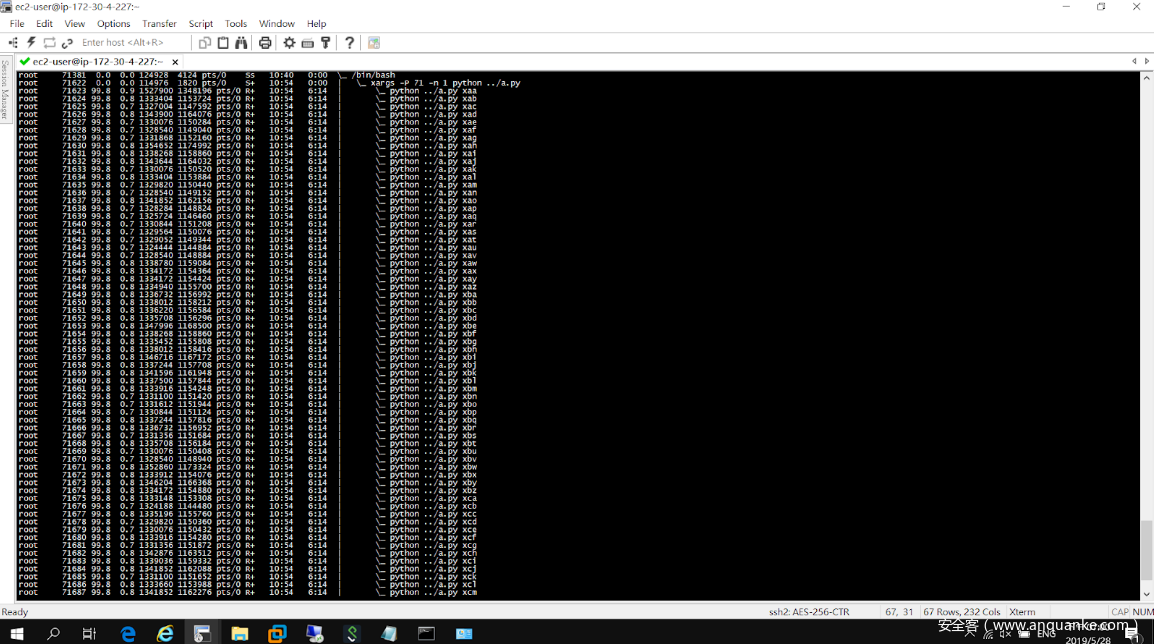Click the Paste clipboard toolbar icon

coord(223,43)
